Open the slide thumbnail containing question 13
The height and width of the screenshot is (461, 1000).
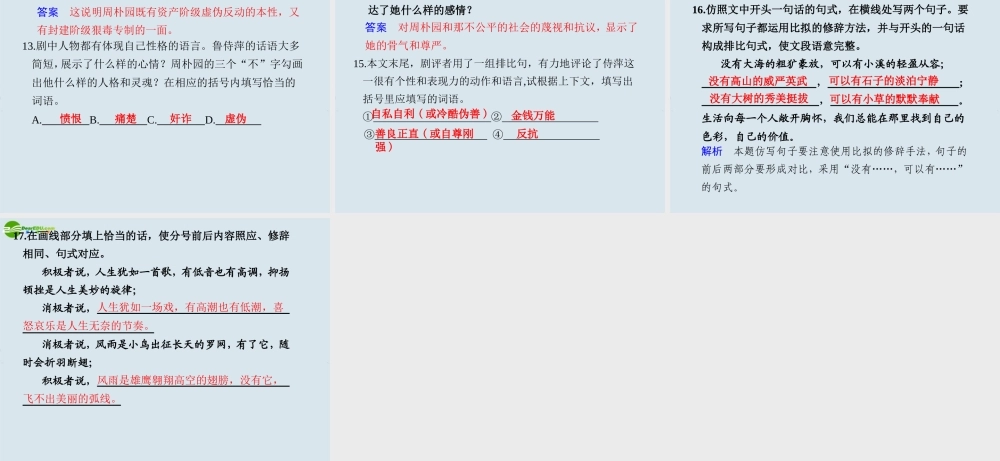pos(165,106)
